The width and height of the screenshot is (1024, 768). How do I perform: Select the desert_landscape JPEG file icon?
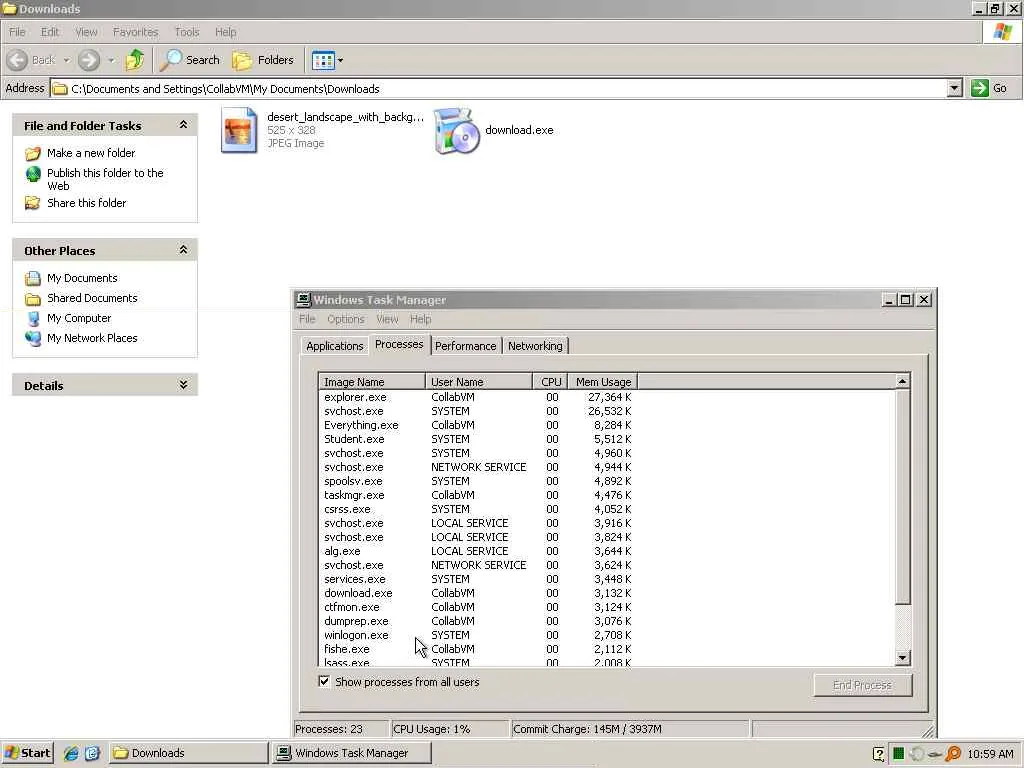[x=239, y=130]
